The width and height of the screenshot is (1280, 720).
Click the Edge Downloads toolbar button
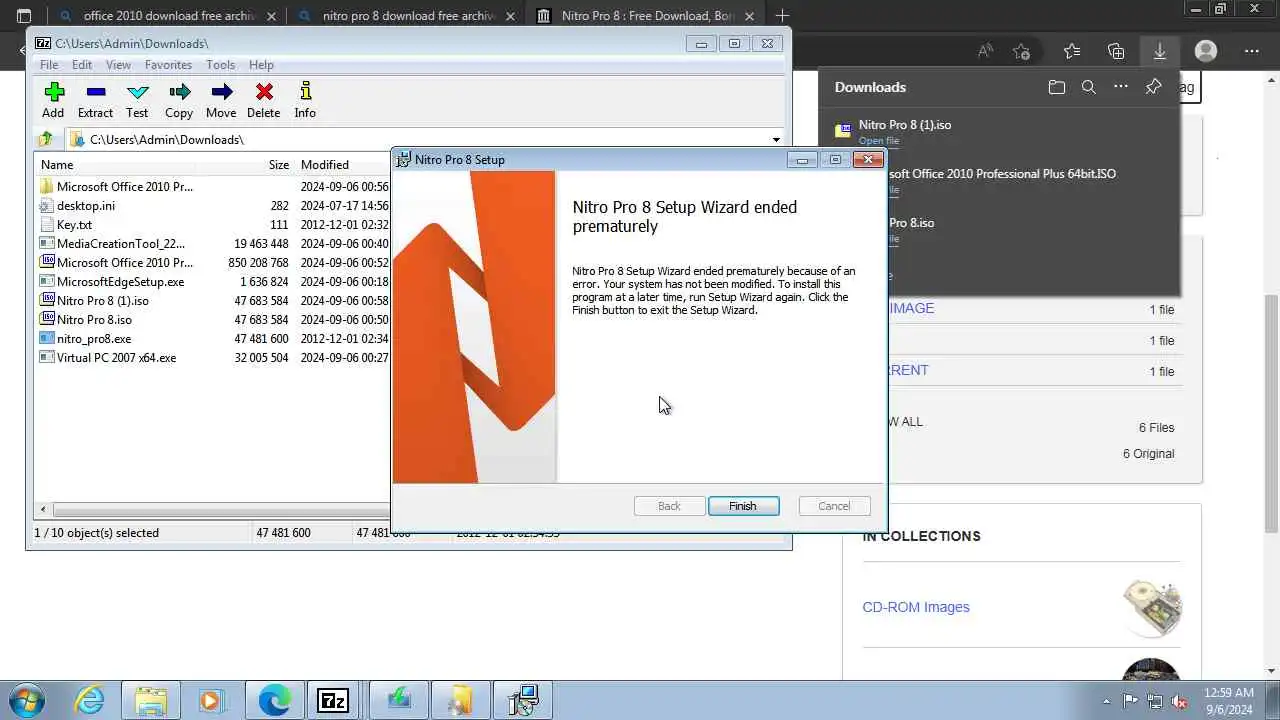coord(1160,51)
